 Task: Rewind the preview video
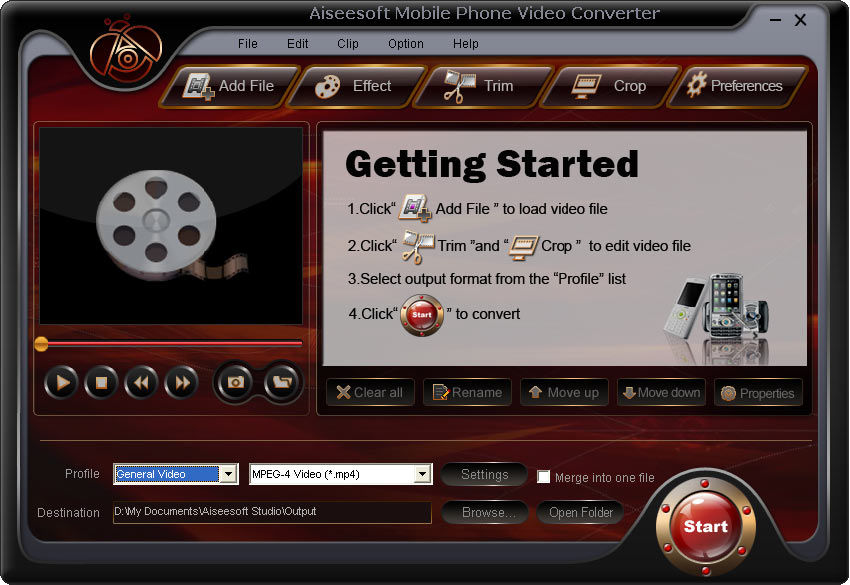(x=141, y=383)
